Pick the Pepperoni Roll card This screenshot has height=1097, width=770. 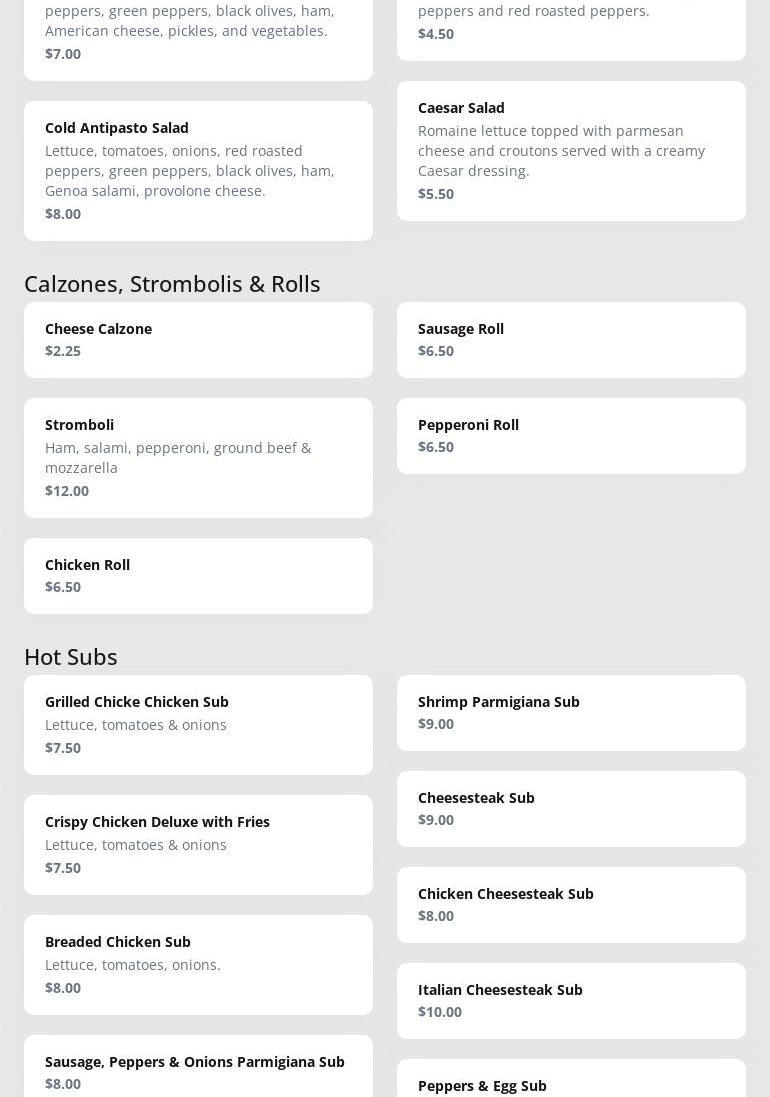pyautogui.click(x=571, y=435)
